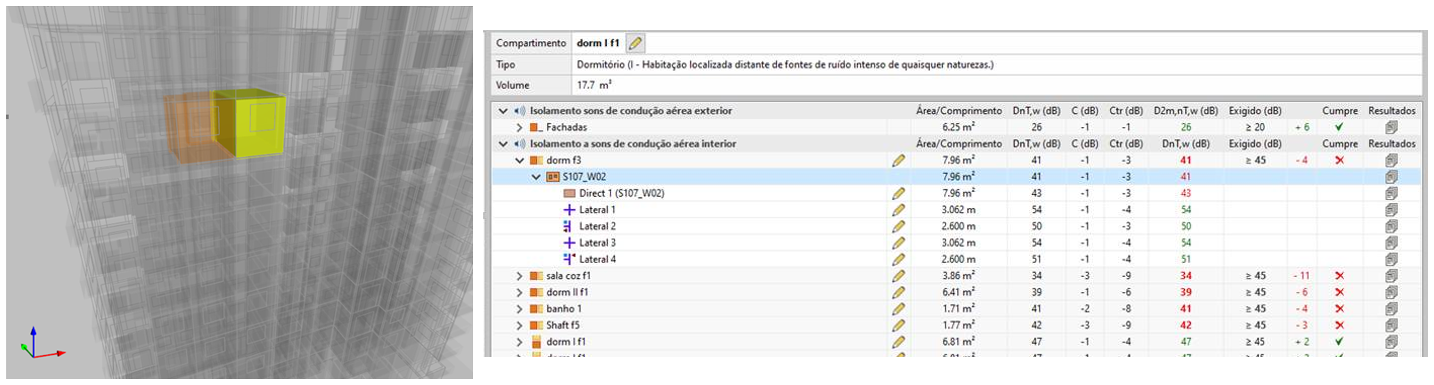Edit Lateral 2 with pencil icon

(x=898, y=226)
